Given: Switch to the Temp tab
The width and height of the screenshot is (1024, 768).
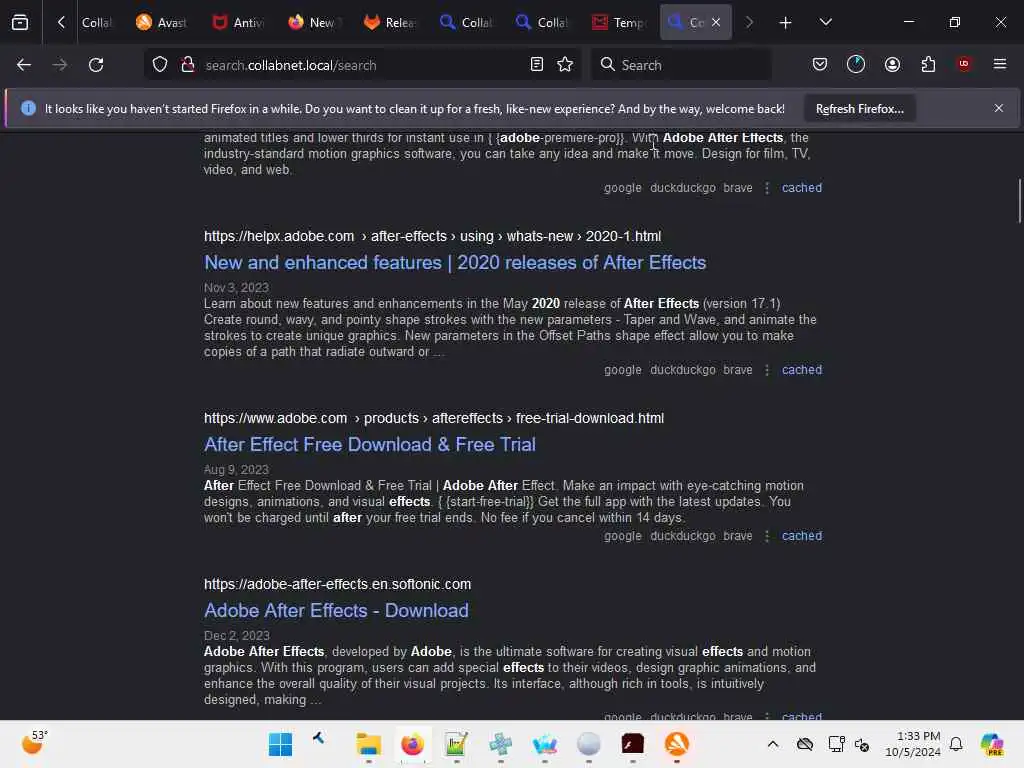Looking at the screenshot, I should point(618,22).
